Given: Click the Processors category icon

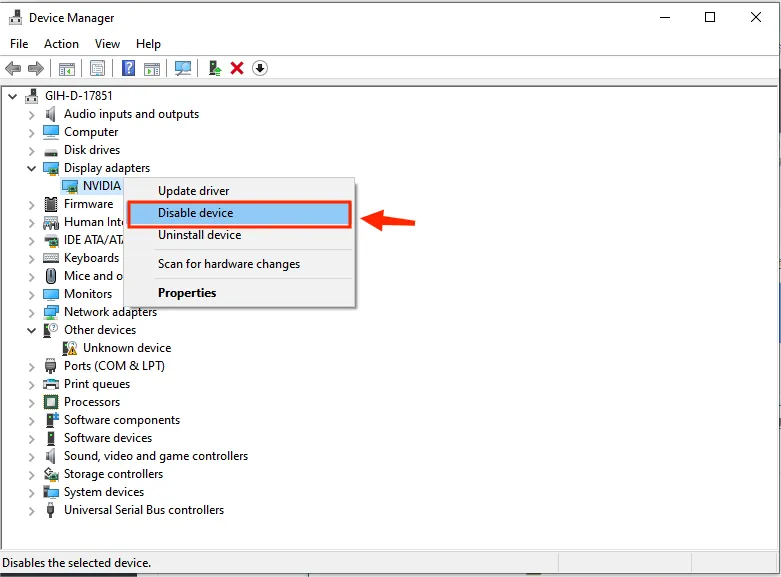Looking at the screenshot, I should tap(51, 402).
